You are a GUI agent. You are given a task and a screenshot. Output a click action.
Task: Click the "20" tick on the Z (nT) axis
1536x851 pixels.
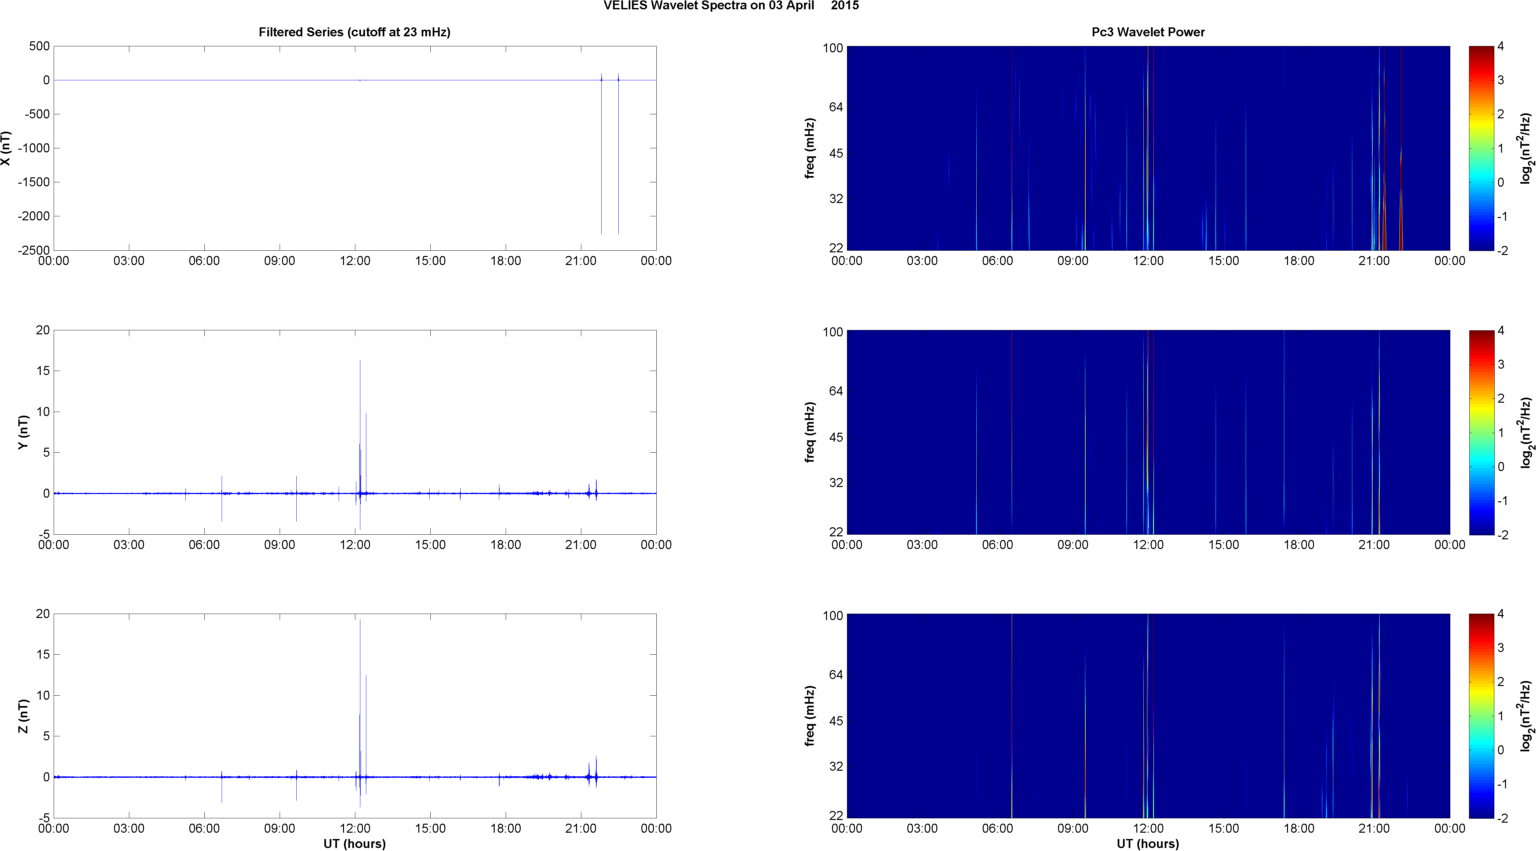(x=43, y=614)
